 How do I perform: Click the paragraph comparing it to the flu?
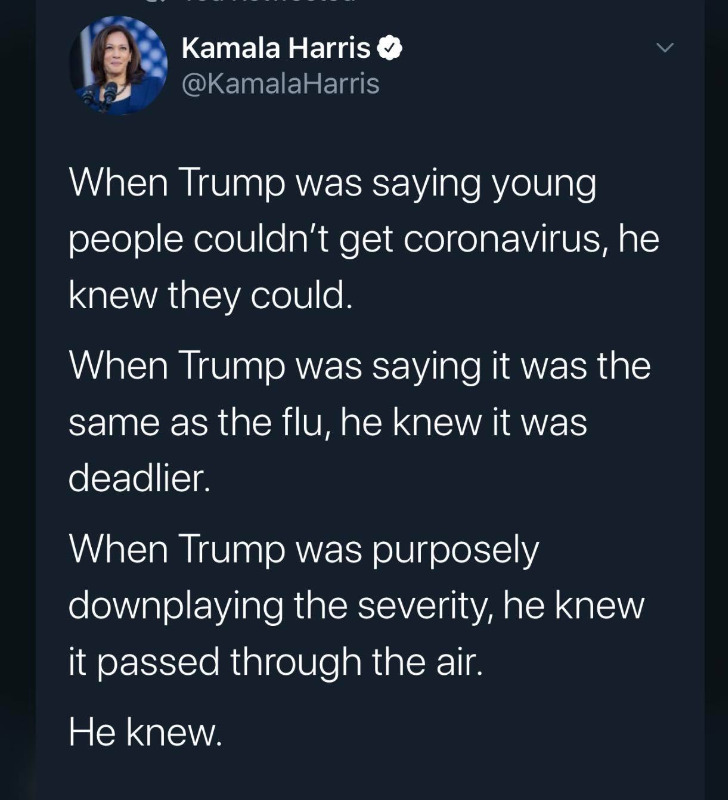point(360,421)
